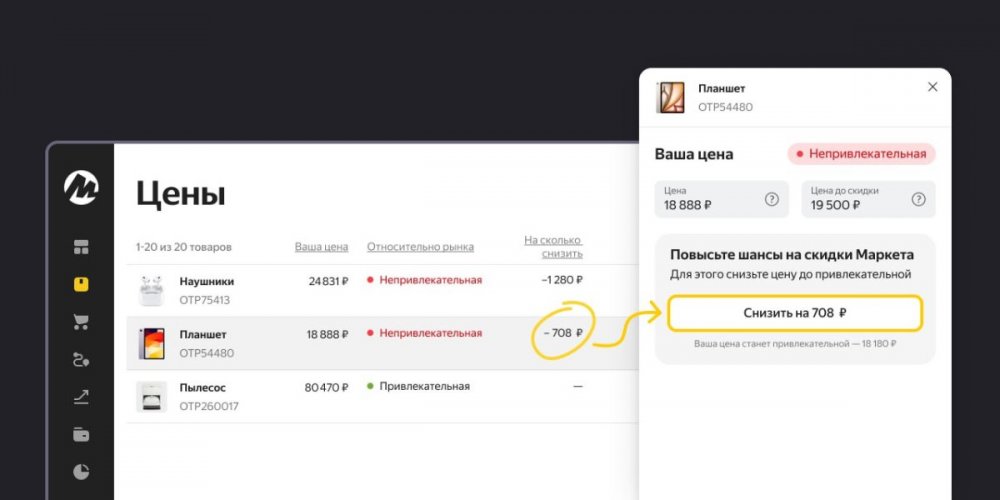This screenshot has width=1000, height=500.
Task: Click the help icon next to Цена до скидки
Action: [x=918, y=199]
